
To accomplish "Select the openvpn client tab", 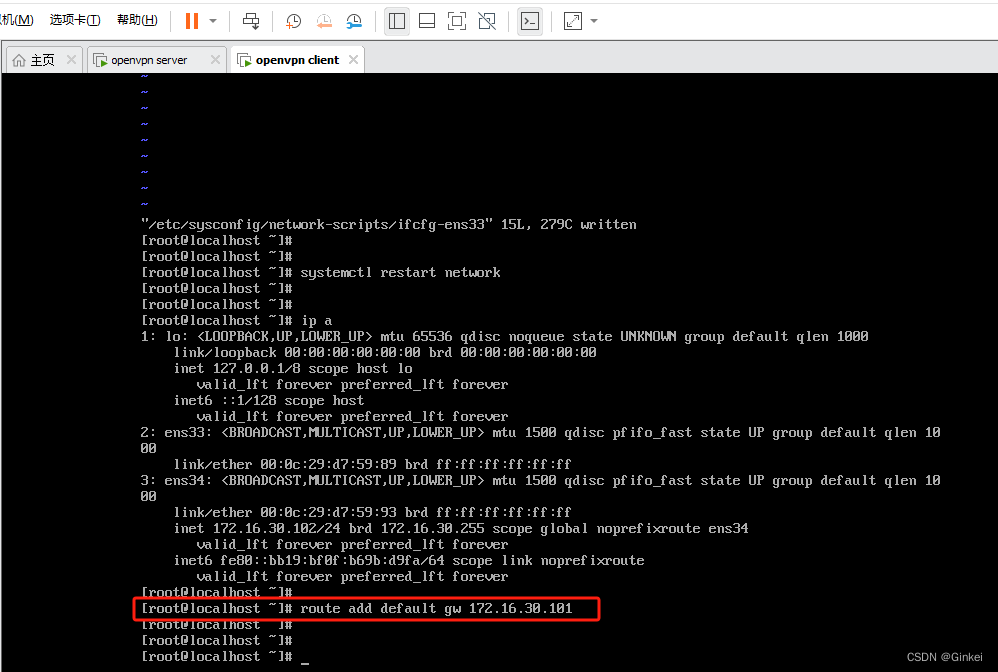I will click(297, 60).
